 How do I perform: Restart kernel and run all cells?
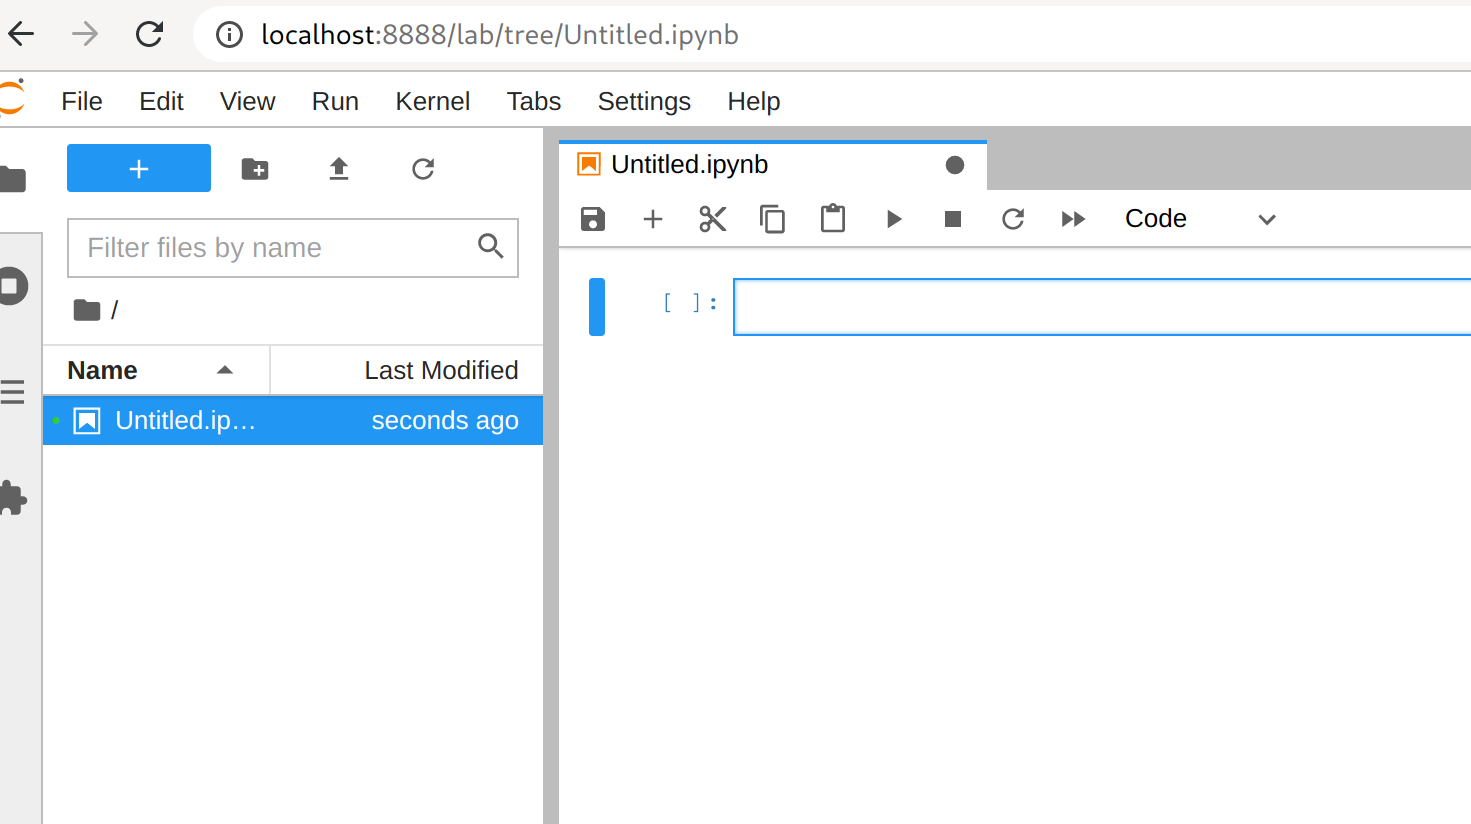pos(1073,219)
